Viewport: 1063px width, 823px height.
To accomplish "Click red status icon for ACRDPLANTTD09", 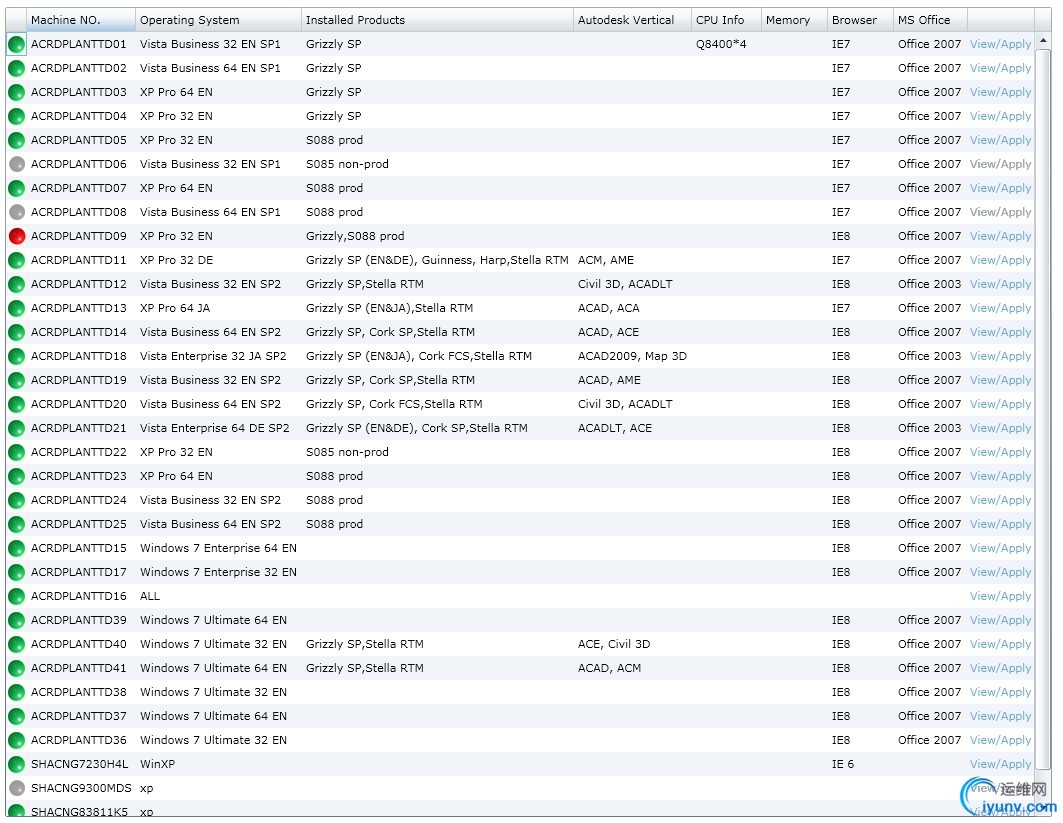I will tap(16, 237).
